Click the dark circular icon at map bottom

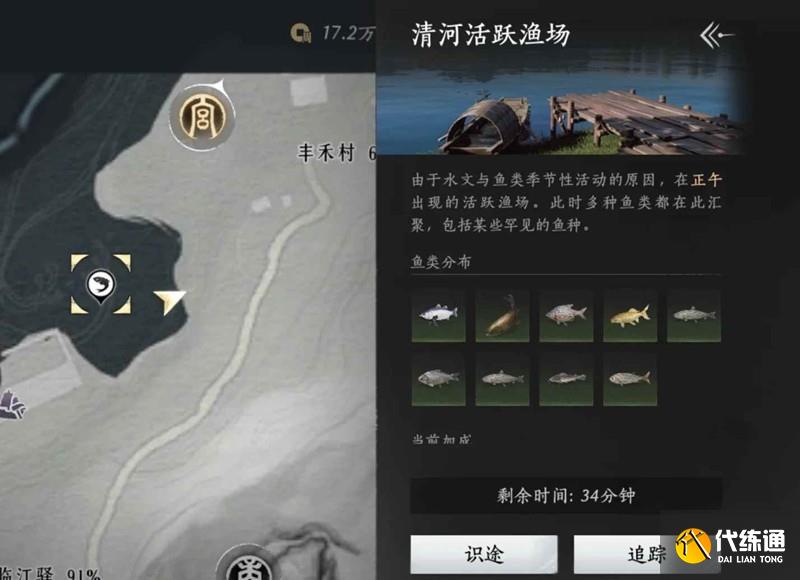[x=247, y=563]
